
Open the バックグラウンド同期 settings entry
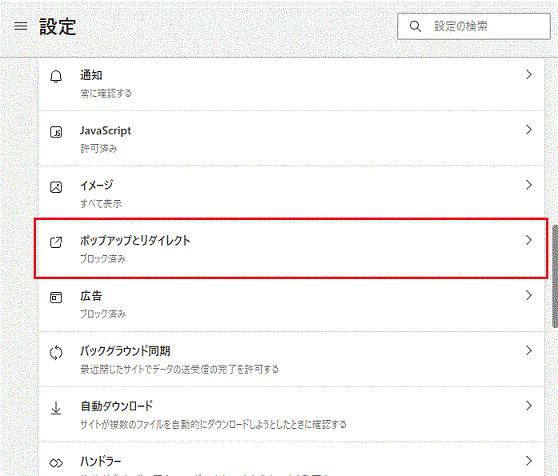(x=291, y=359)
